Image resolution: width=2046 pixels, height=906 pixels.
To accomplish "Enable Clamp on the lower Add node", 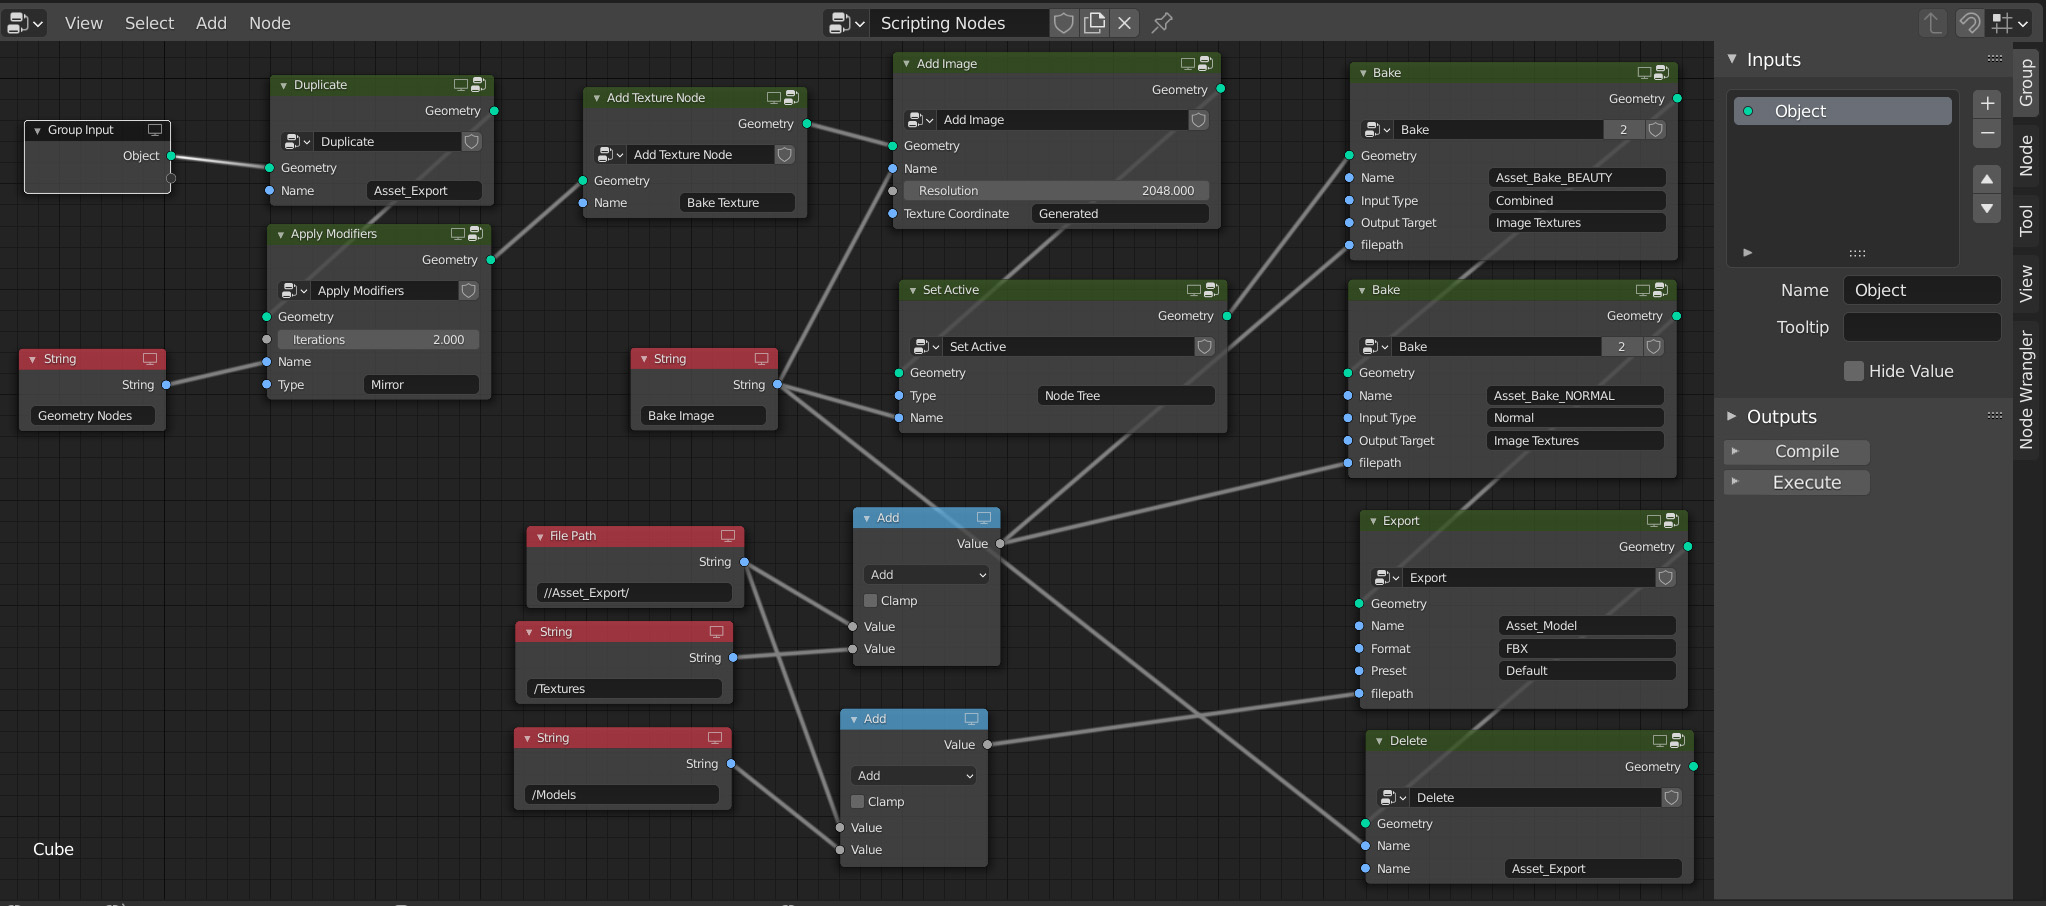I will point(858,802).
